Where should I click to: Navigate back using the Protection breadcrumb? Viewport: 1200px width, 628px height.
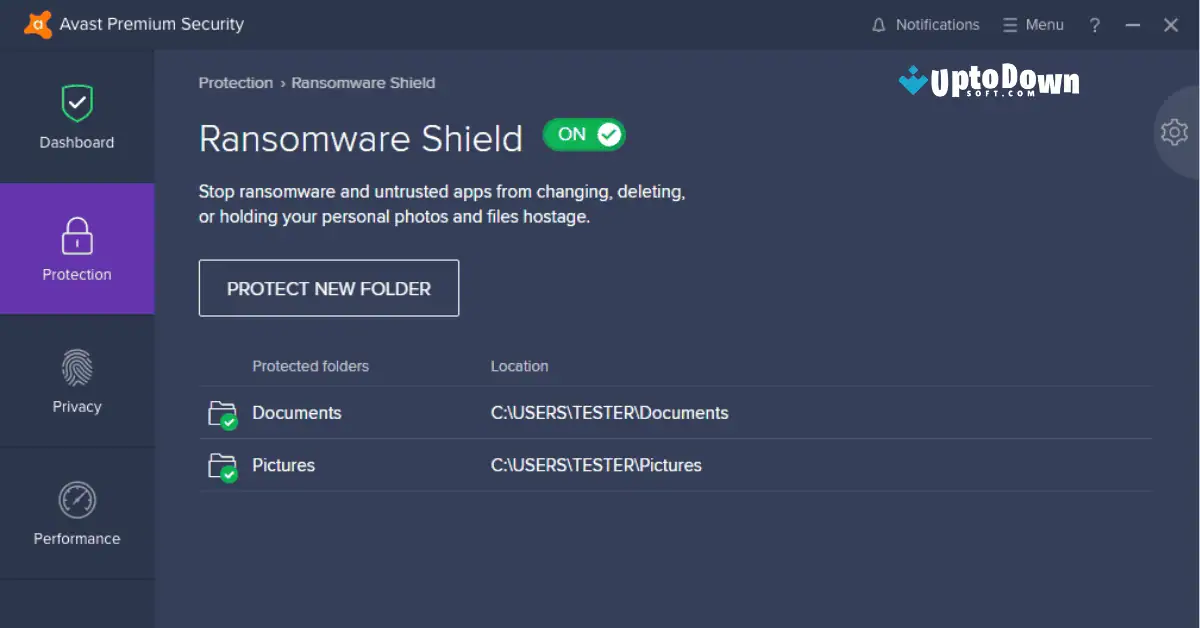click(x=236, y=83)
